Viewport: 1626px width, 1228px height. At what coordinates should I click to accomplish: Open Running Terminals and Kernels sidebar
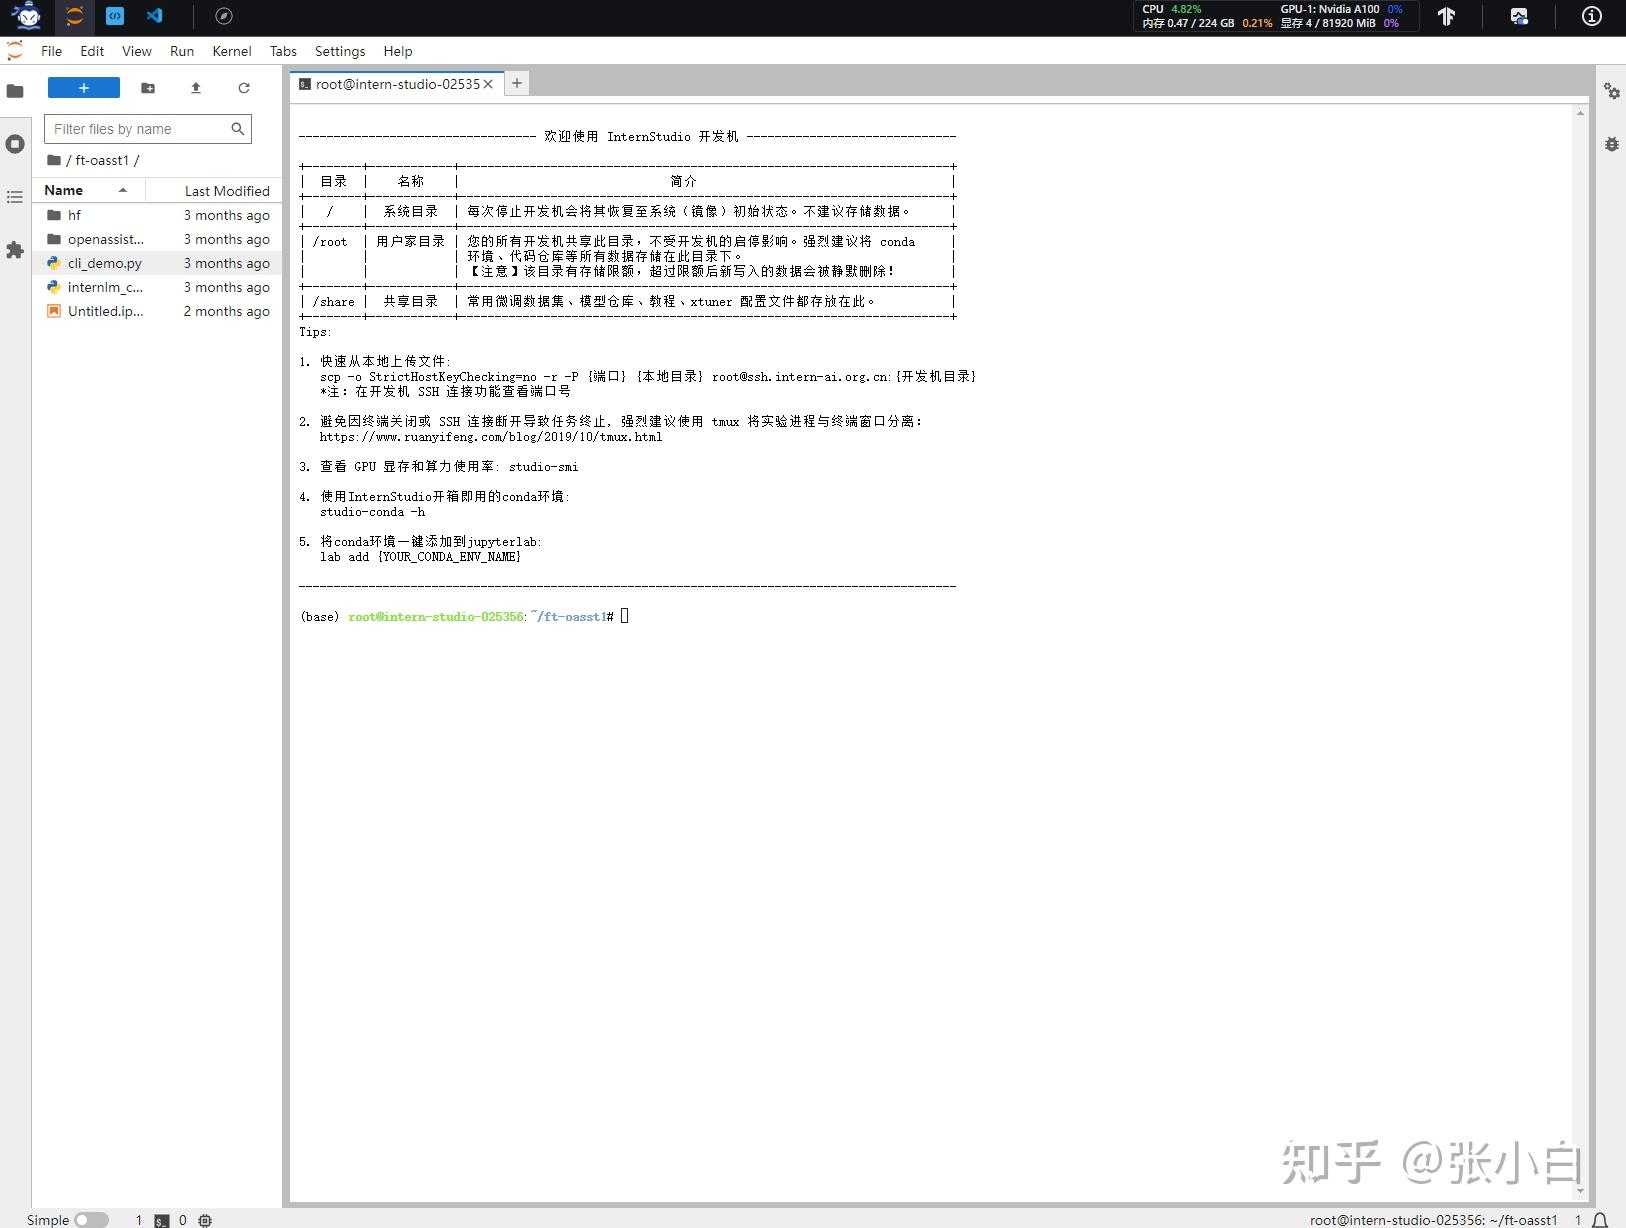pos(15,144)
